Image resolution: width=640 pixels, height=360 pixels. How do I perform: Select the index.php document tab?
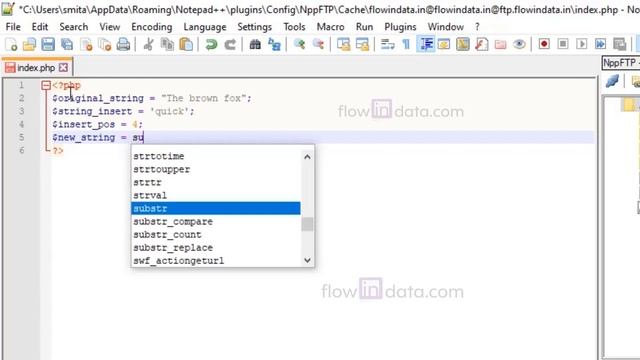(36, 67)
